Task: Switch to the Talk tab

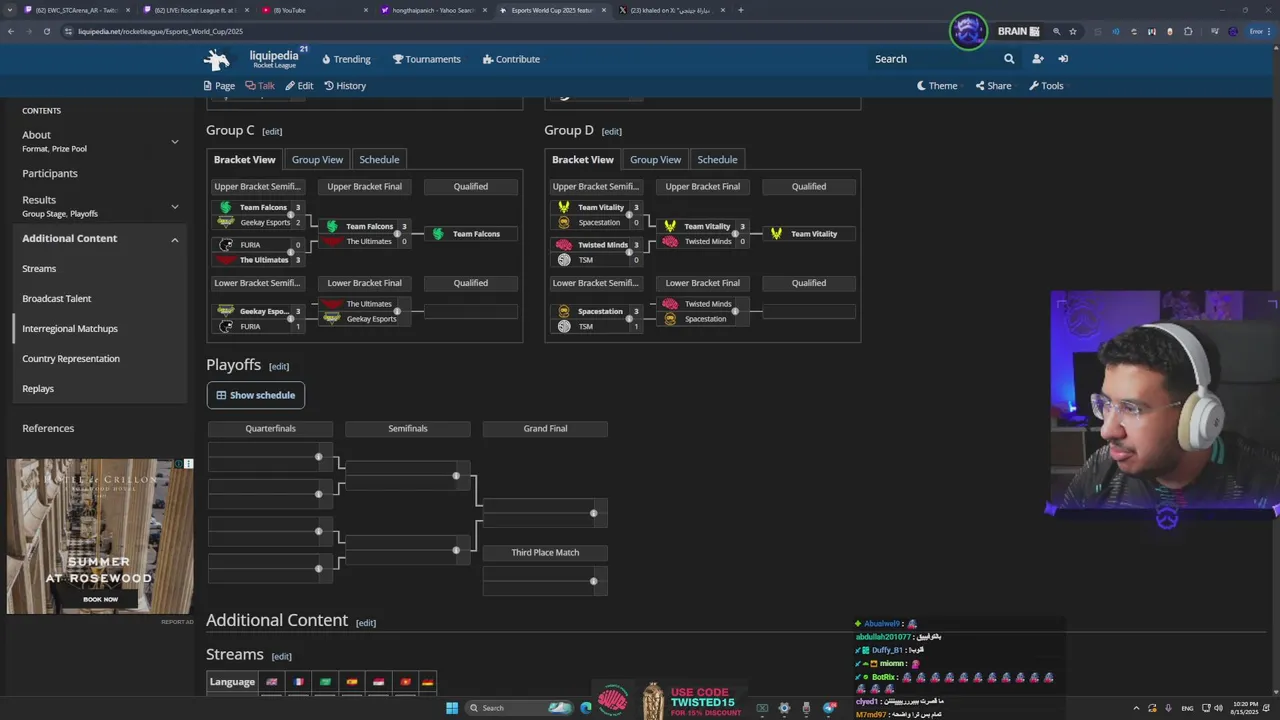Action: click(x=260, y=86)
